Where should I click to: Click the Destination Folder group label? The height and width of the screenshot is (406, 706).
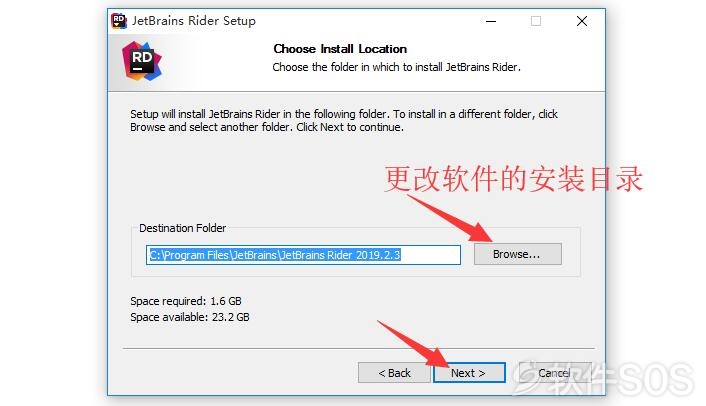182,228
